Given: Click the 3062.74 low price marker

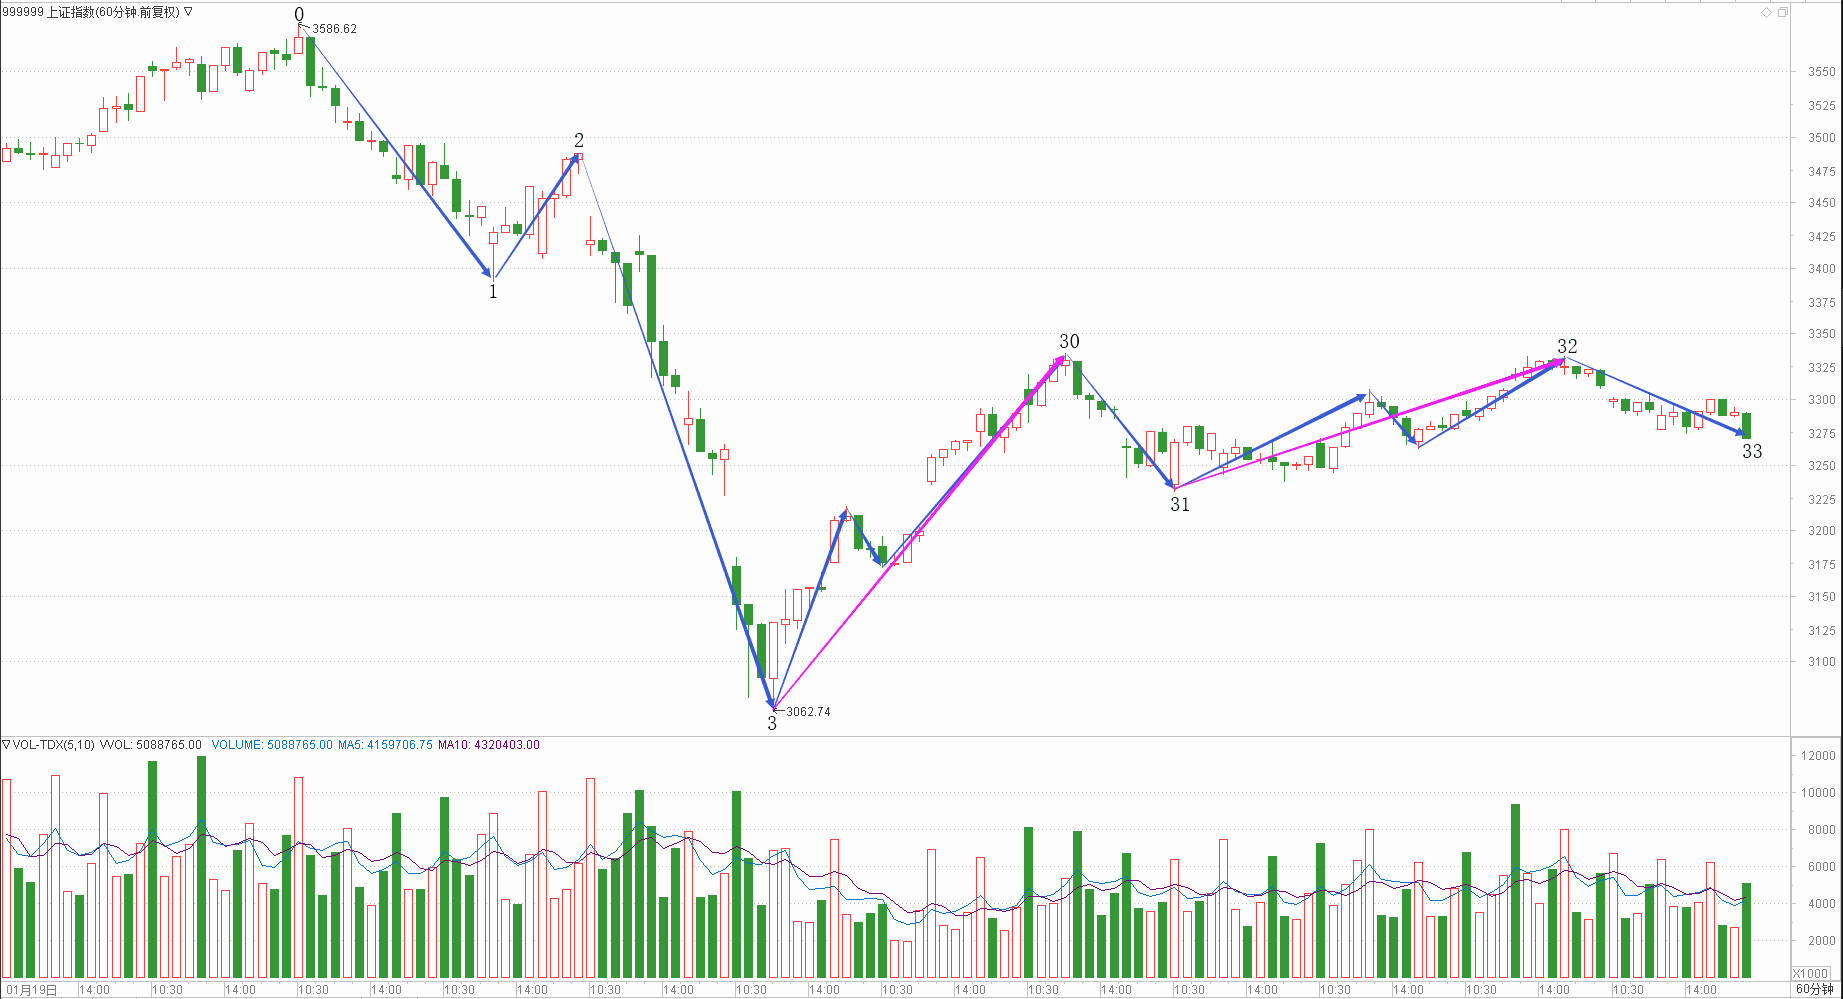Looking at the screenshot, I should (808, 712).
